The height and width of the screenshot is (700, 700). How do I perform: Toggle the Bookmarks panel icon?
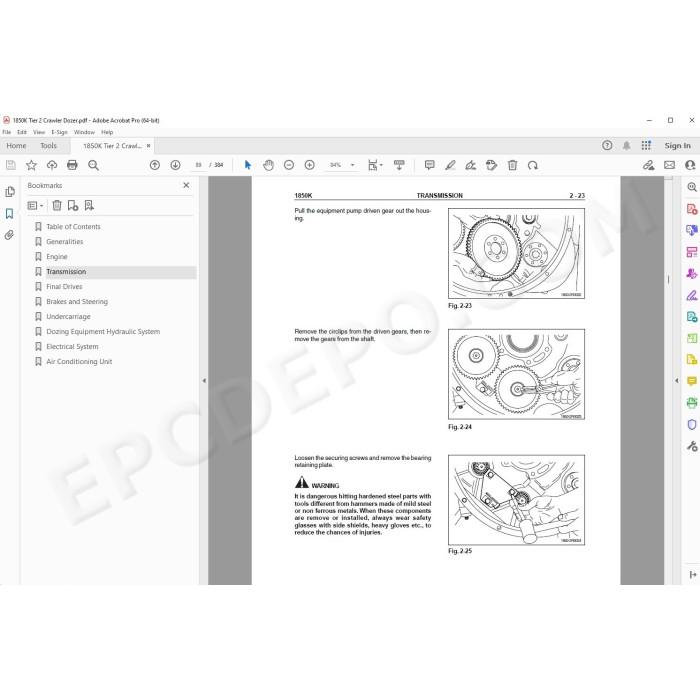9,213
